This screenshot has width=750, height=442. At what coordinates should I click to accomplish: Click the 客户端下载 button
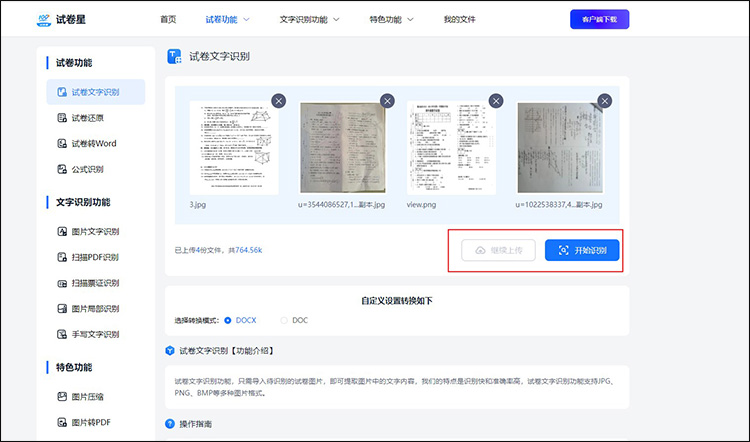point(599,20)
